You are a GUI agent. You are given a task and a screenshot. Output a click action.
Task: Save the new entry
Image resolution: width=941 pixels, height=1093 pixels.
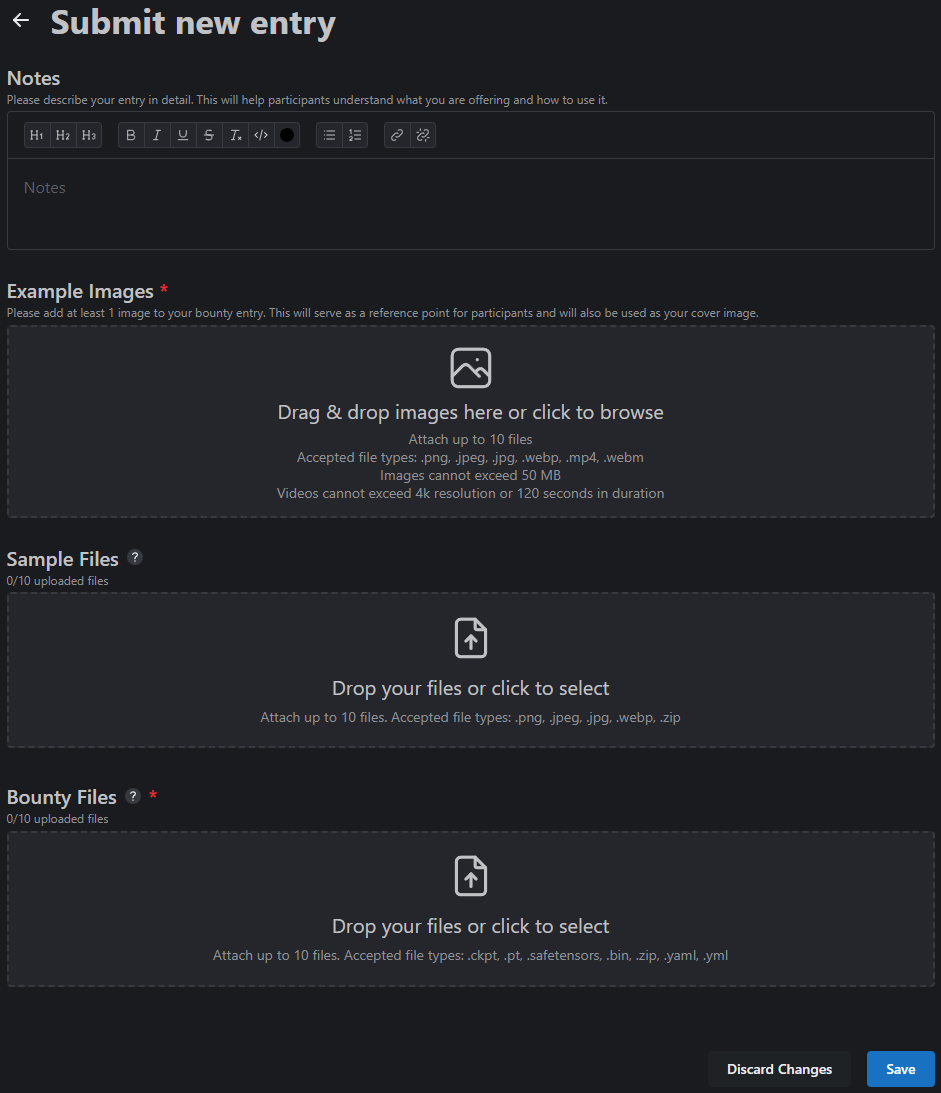coord(900,1069)
